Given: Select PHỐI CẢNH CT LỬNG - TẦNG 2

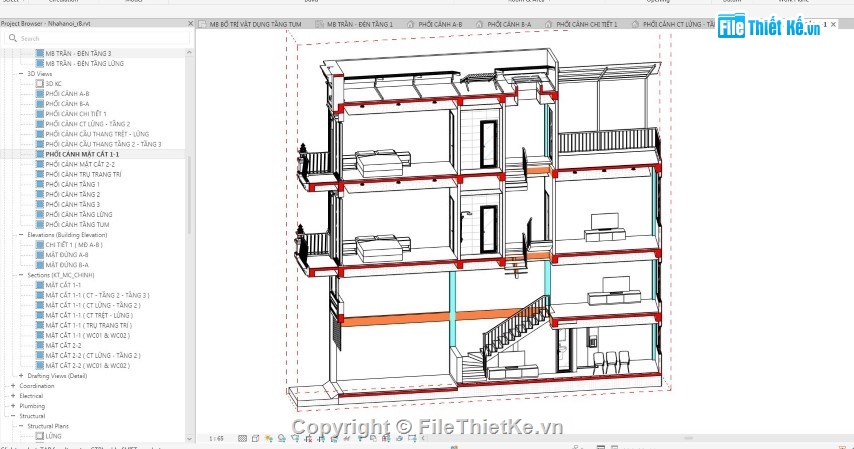Looking at the screenshot, I should coord(88,124).
